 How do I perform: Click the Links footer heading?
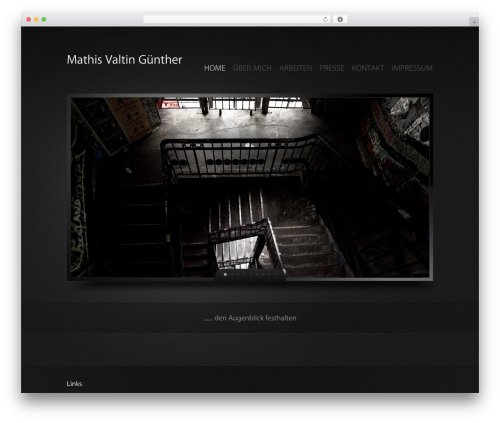[74, 384]
